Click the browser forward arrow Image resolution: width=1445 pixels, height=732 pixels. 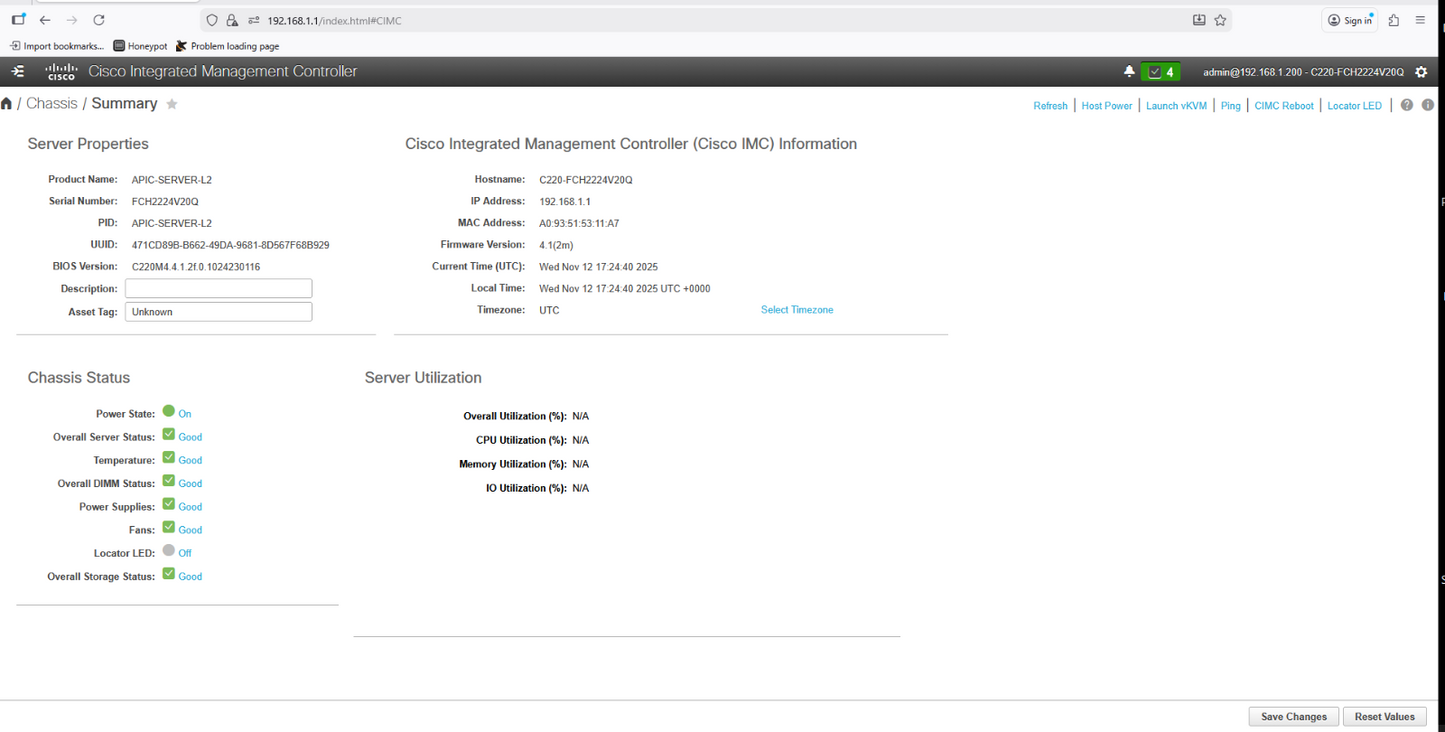click(x=72, y=20)
